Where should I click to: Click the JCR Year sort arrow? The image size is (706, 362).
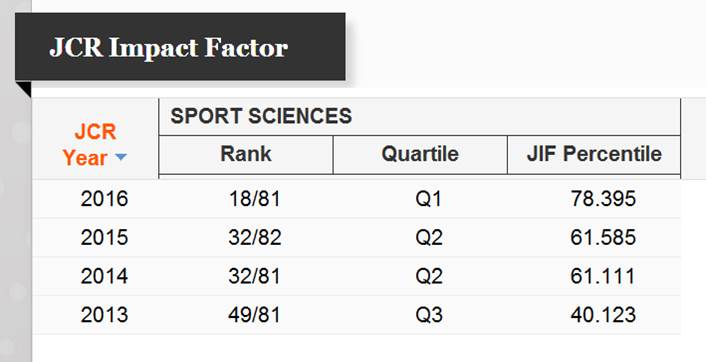pos(121,157)
